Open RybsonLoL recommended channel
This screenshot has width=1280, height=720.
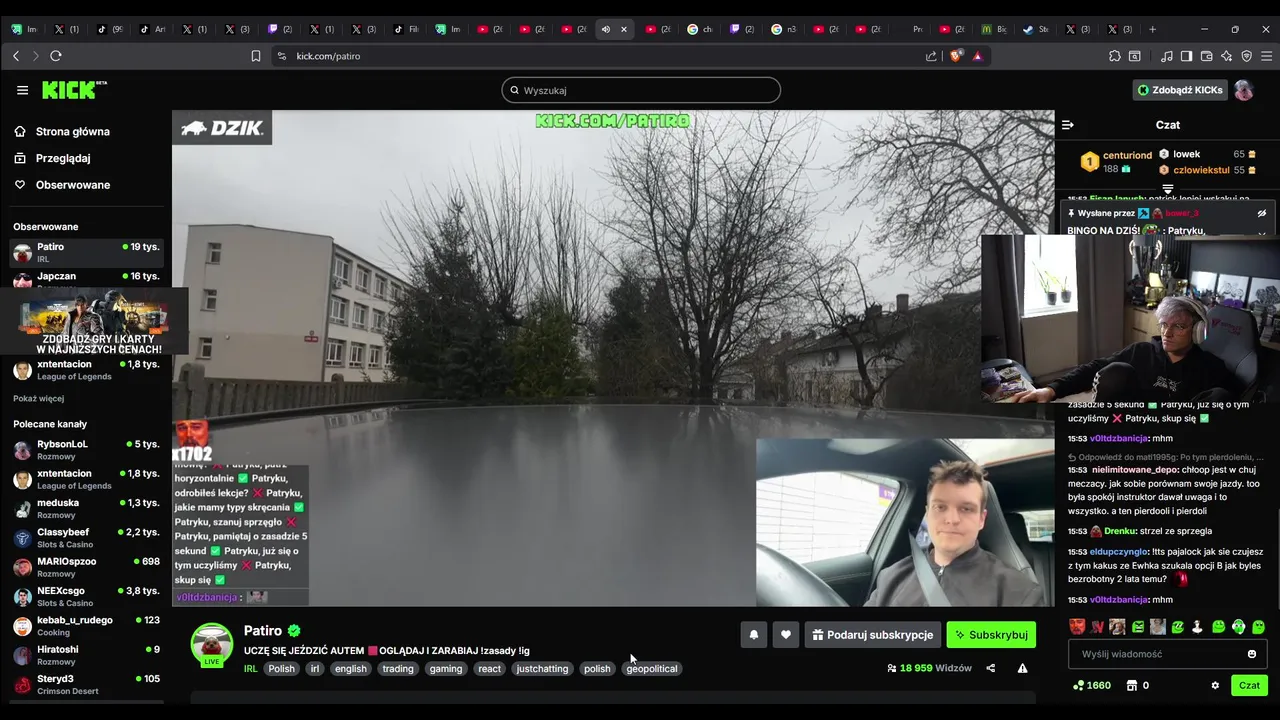point(86,450)
